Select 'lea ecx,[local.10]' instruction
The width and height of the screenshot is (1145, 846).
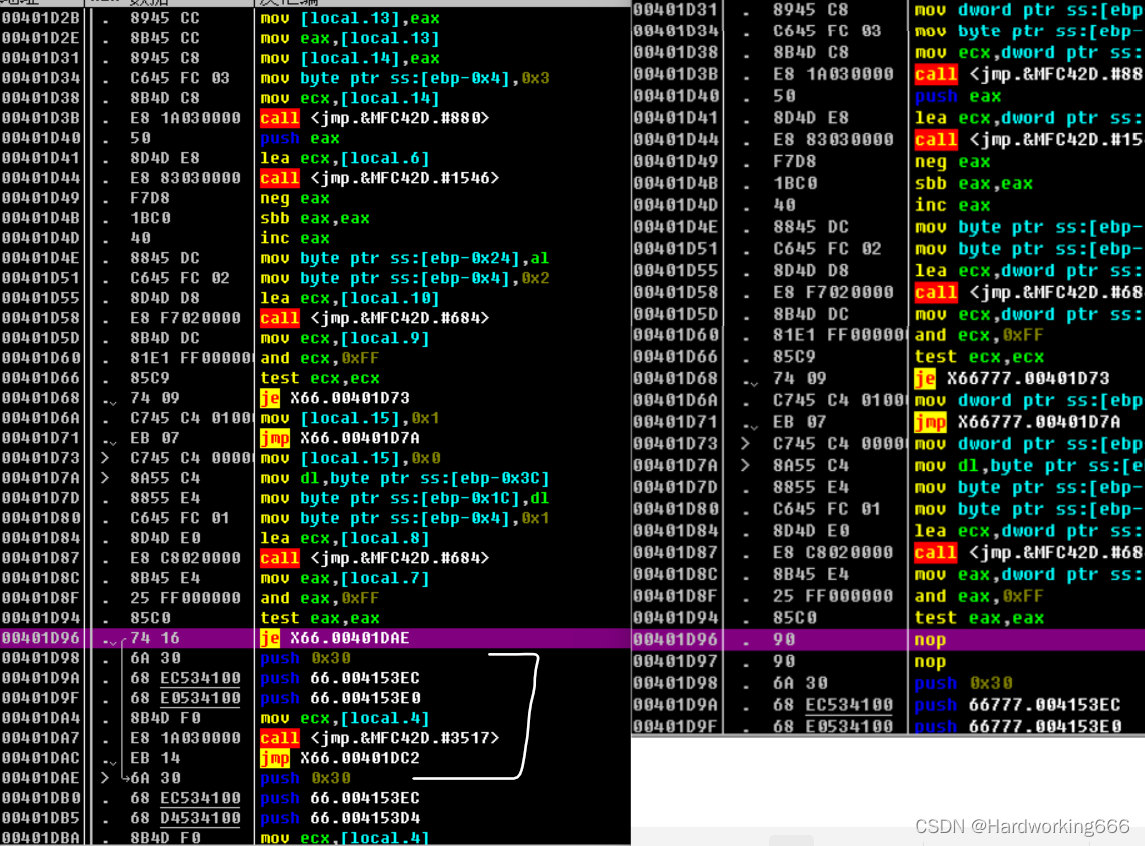[350, 298]
